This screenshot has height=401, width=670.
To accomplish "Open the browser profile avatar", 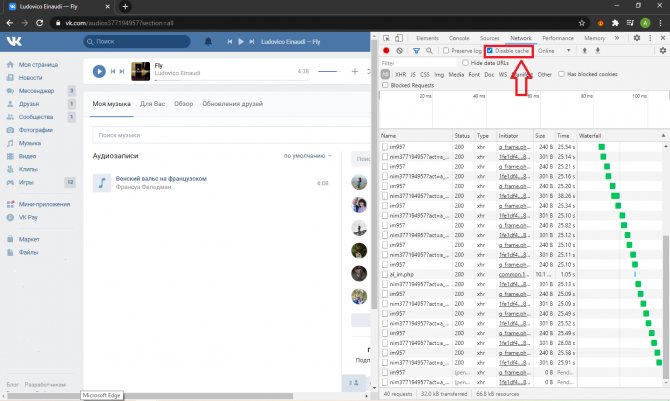I will 645,23.
